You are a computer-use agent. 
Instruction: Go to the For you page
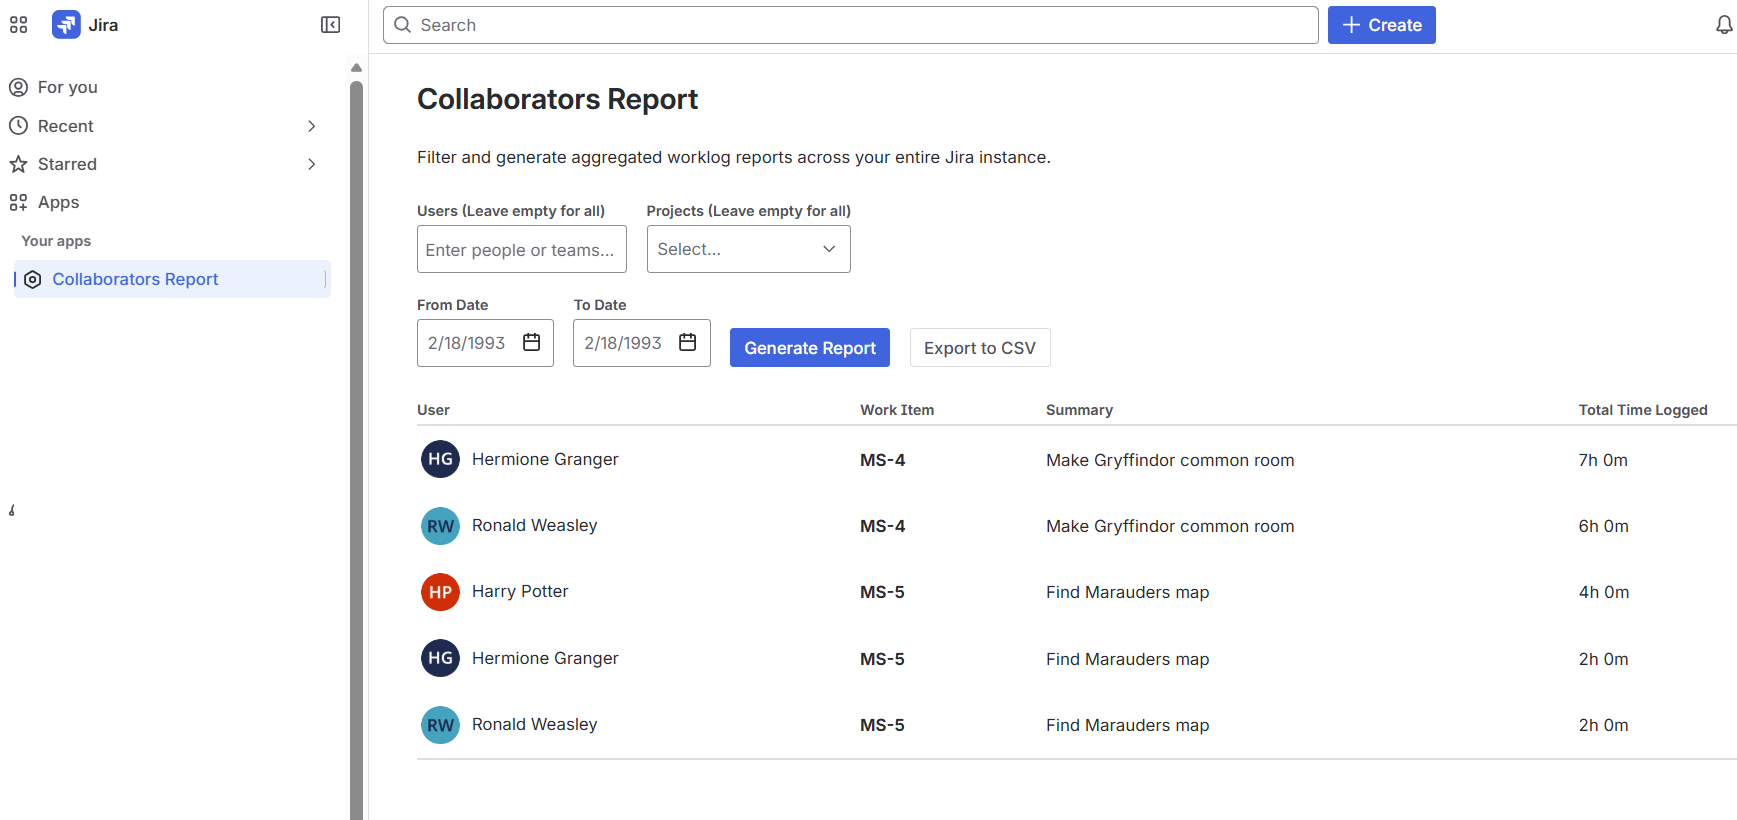tap(67, 87)
